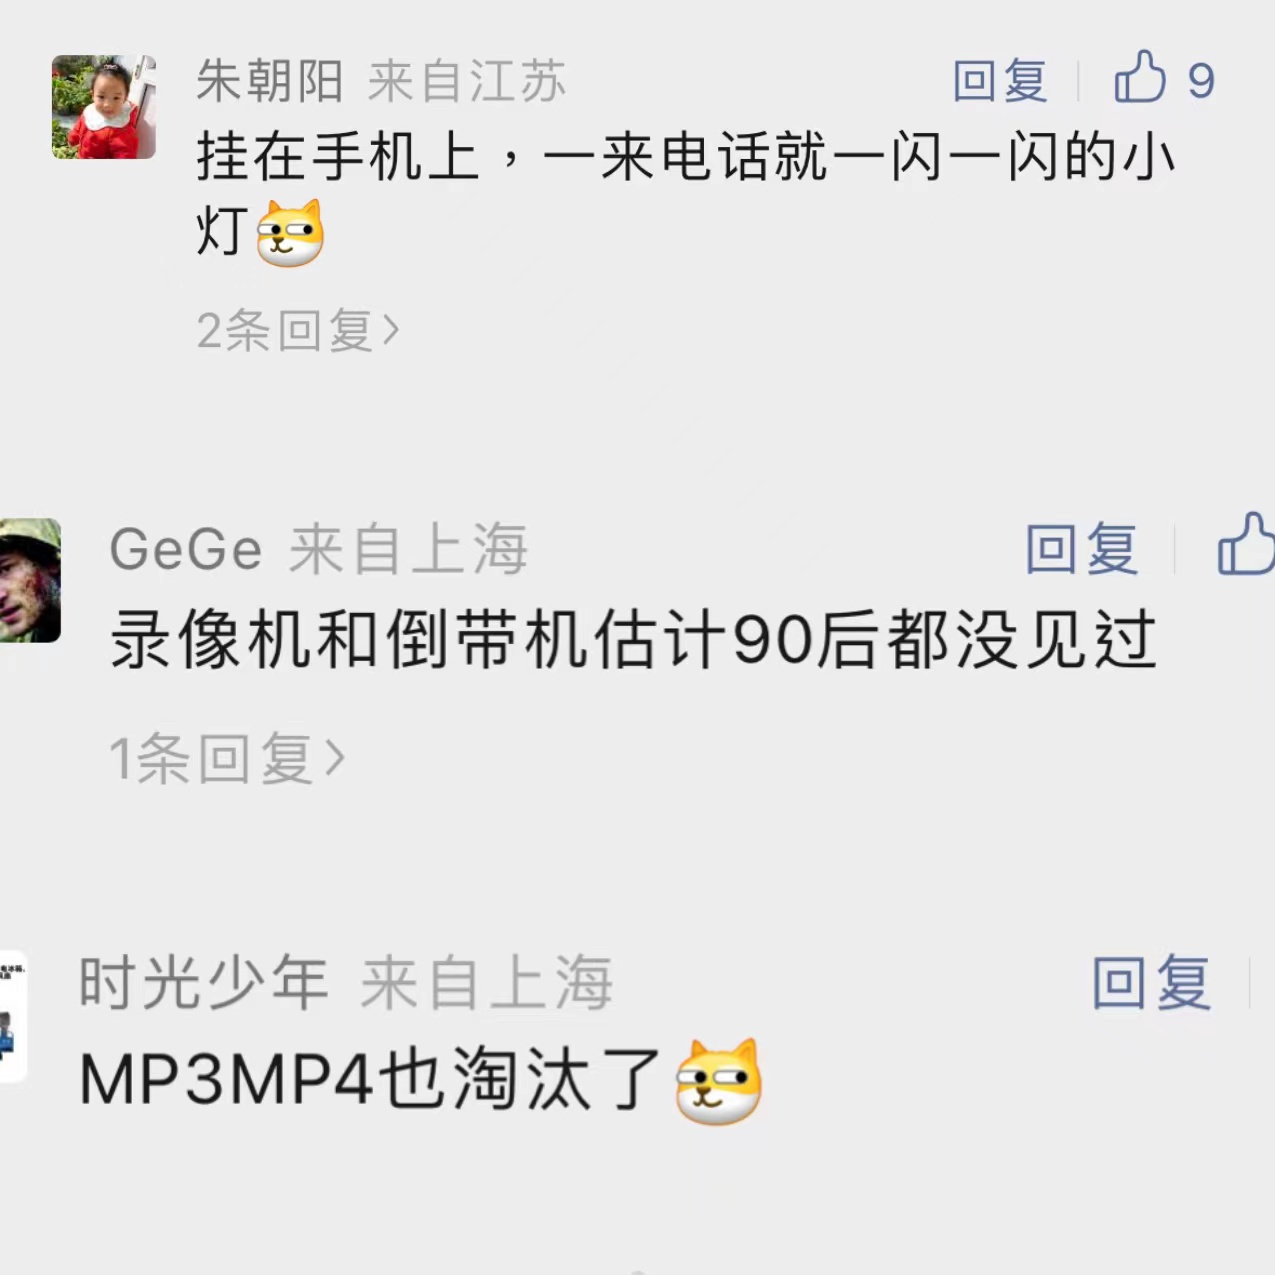Viewport: 1275px width, 1275px height.
Task: Reply to 时光少年's comment
Action: 1152,982
